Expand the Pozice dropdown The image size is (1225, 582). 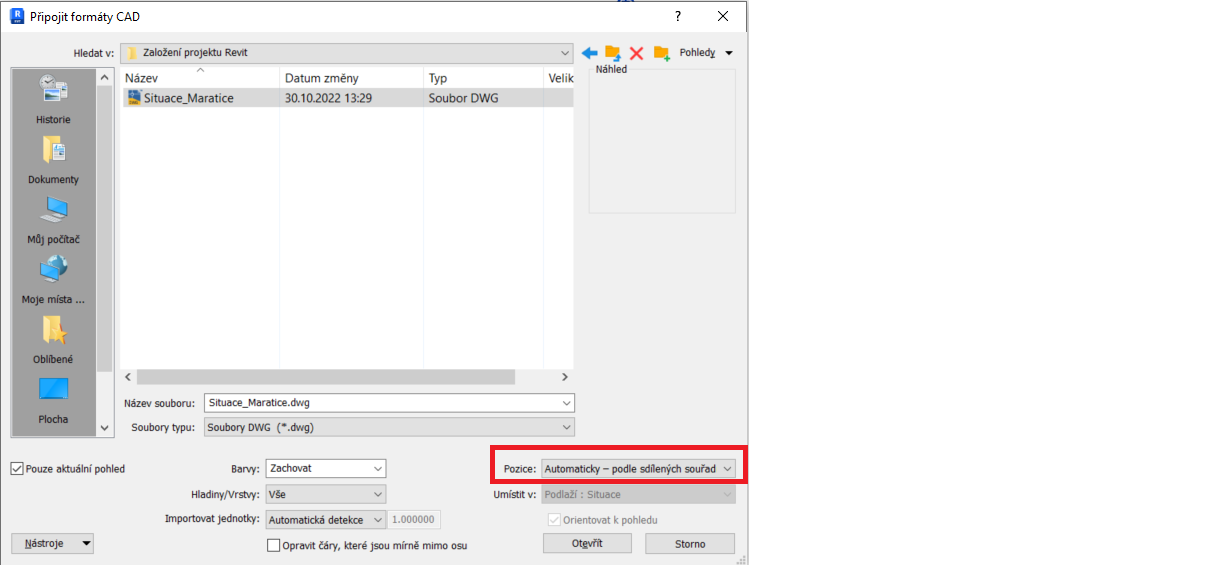pos(638,468)
